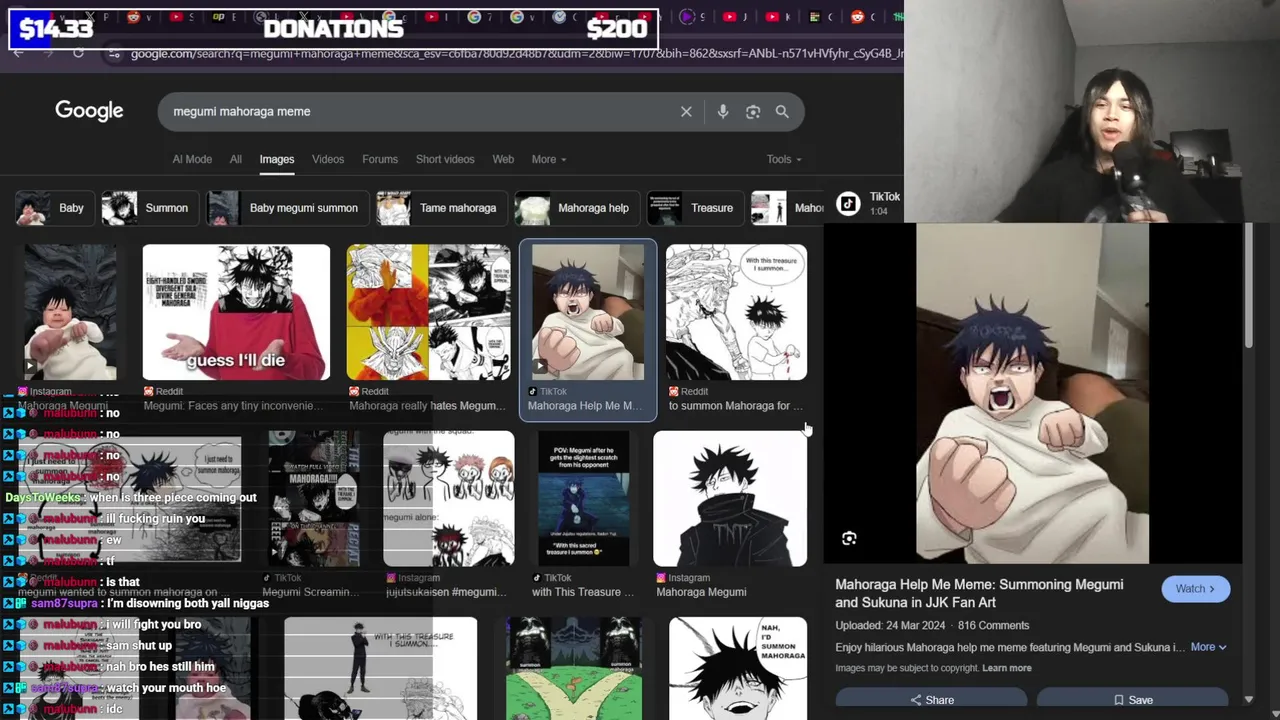This screenshot has width=1280, height=720.
Task: Start voice search with microphone icon
Action: (x=723, y=112)
